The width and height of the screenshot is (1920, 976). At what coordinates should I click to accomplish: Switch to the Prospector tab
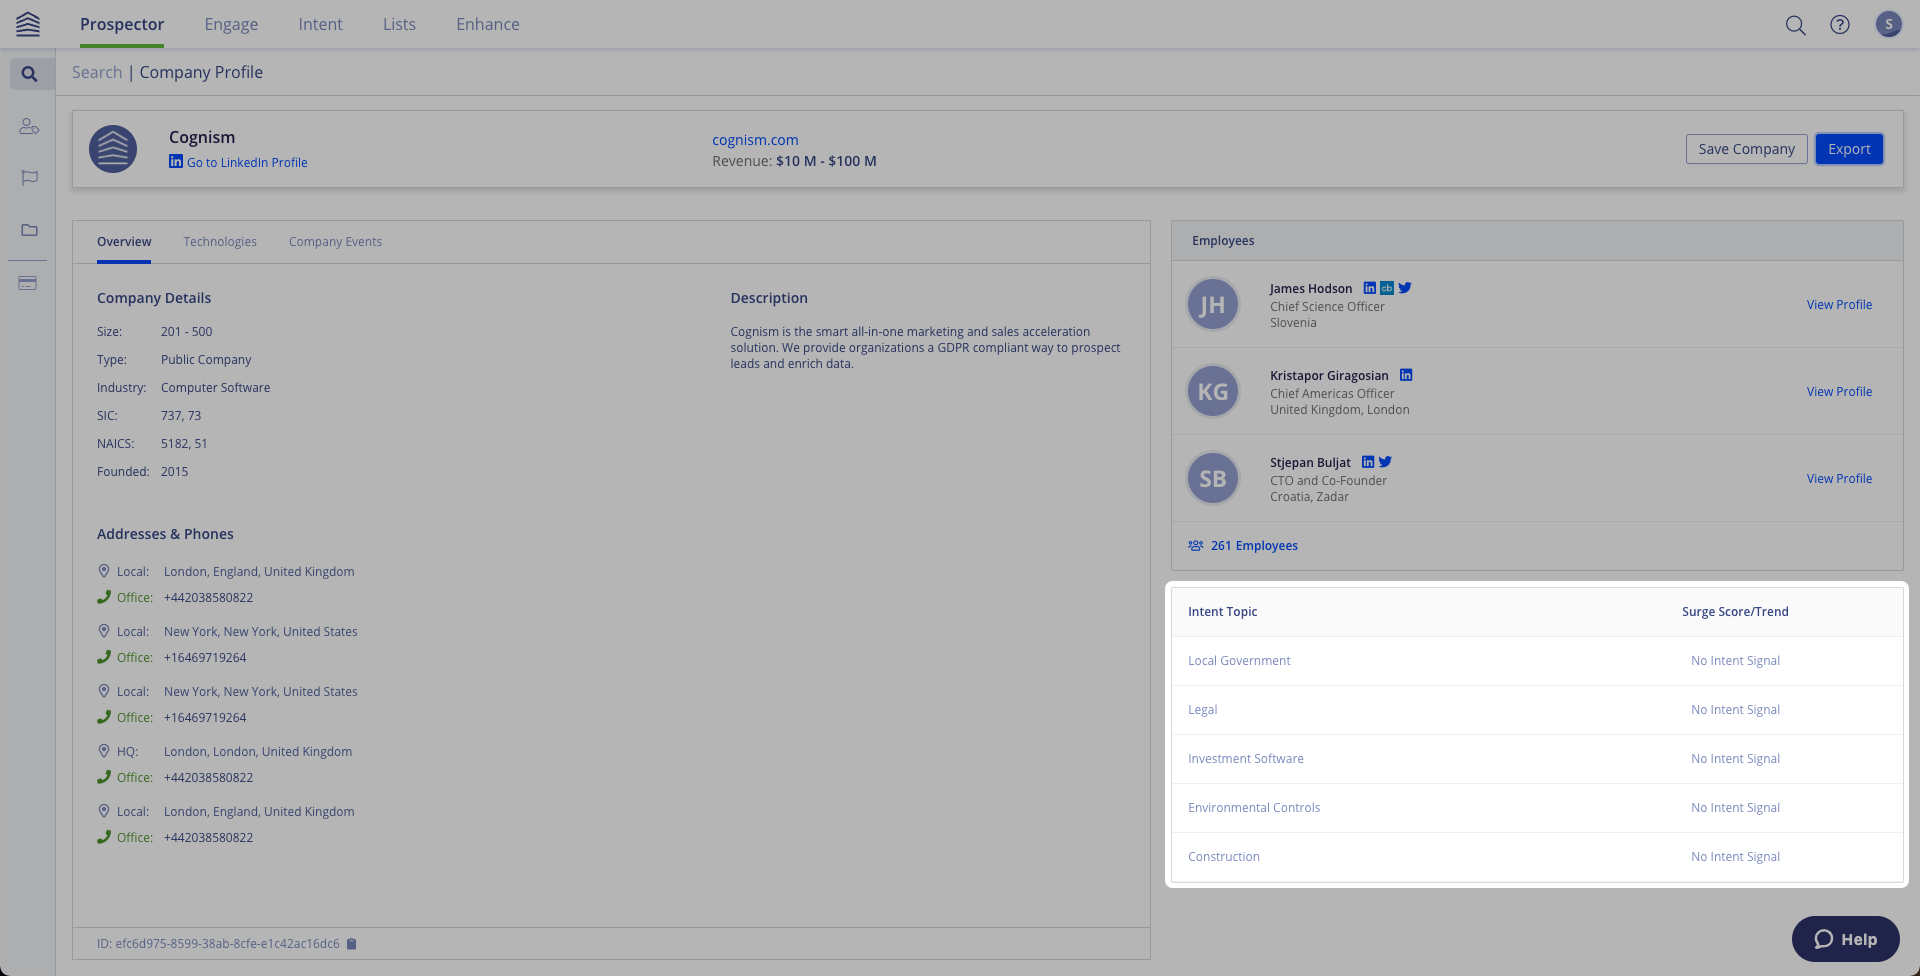tap(122, 24)
